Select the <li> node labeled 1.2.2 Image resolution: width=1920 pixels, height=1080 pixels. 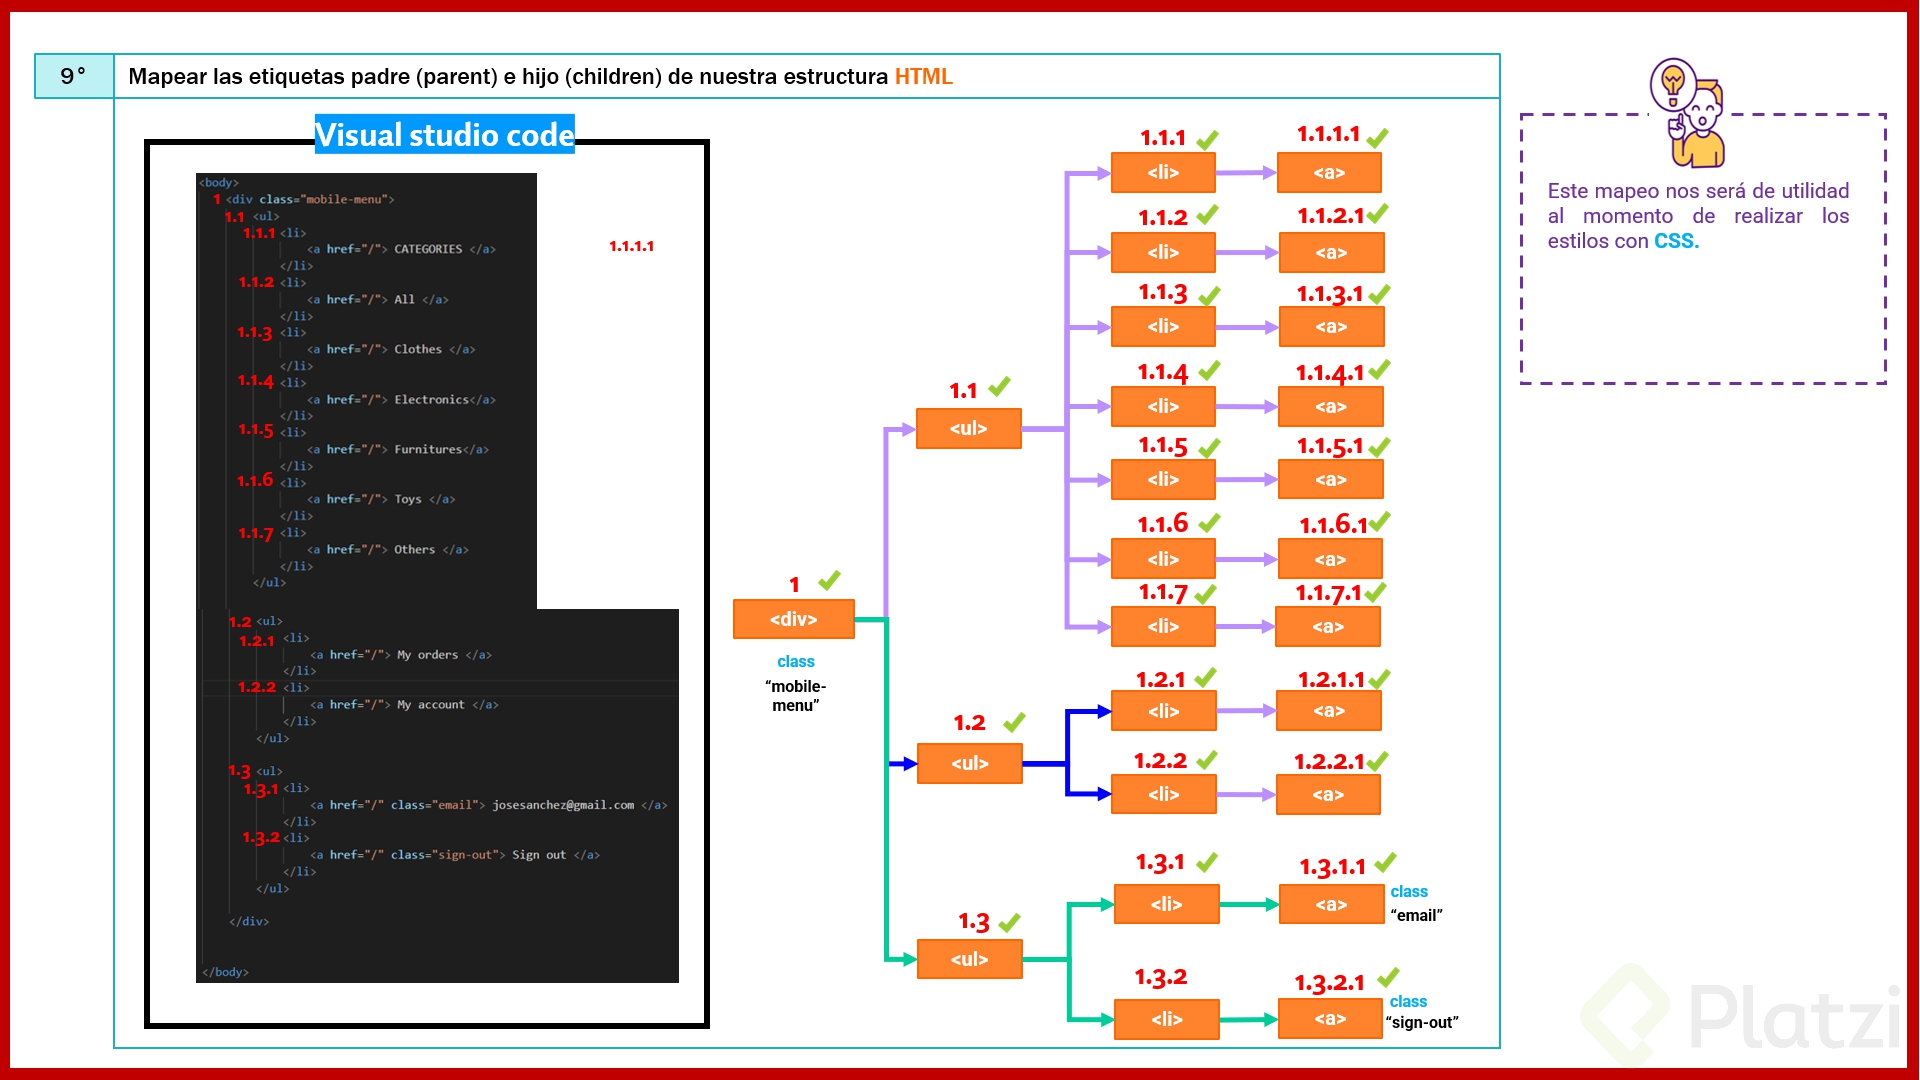pos(1163,794)
